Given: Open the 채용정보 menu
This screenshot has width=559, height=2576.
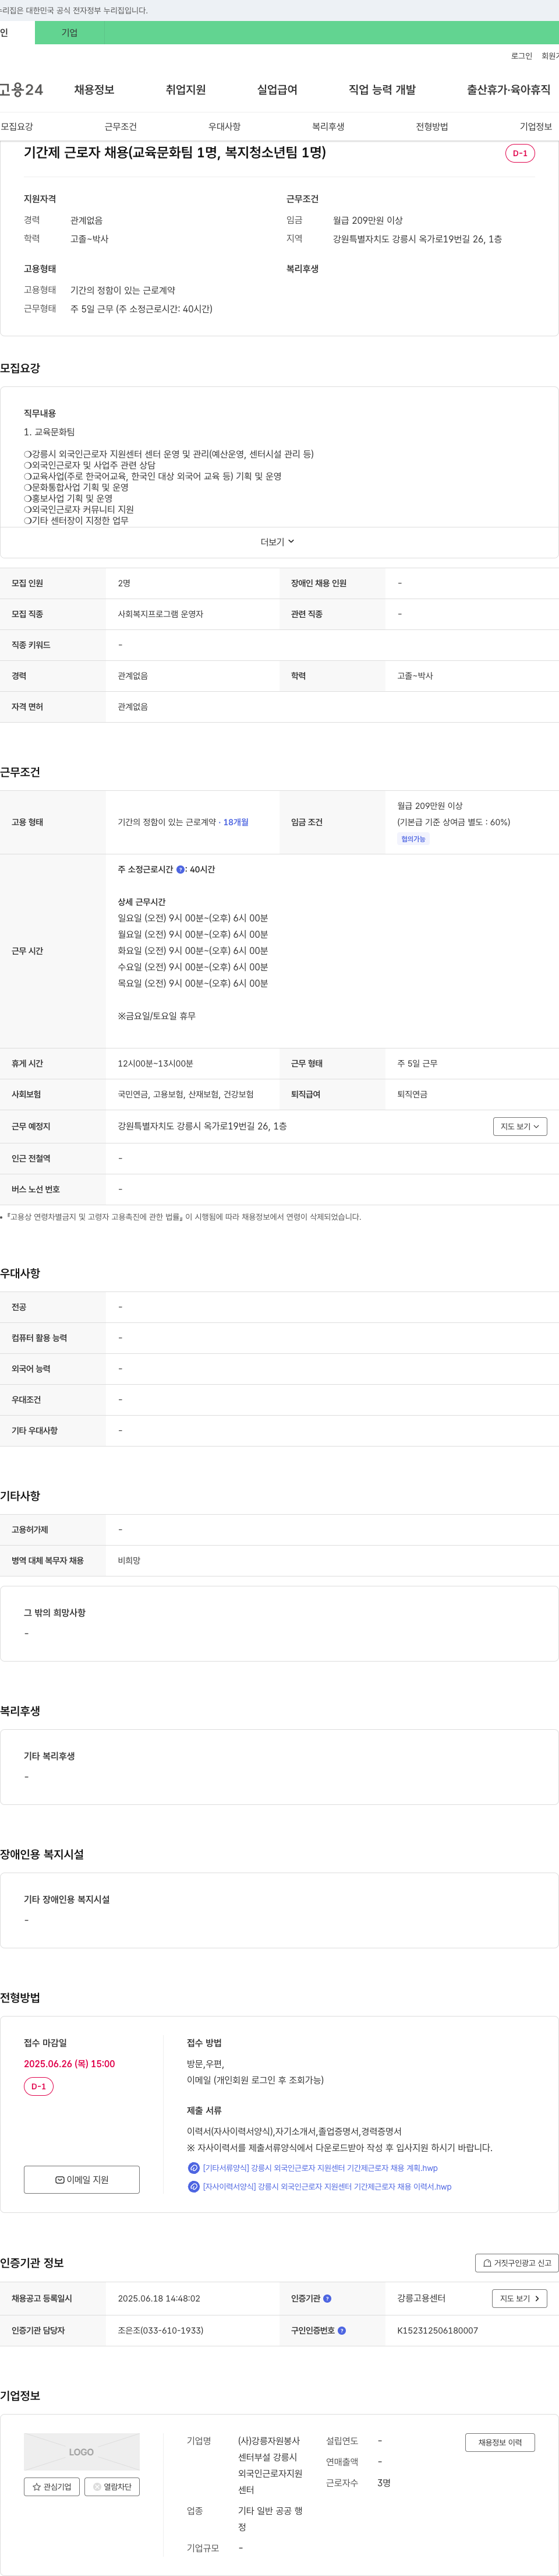Looking at the screenshot, I should coord(94,90).
